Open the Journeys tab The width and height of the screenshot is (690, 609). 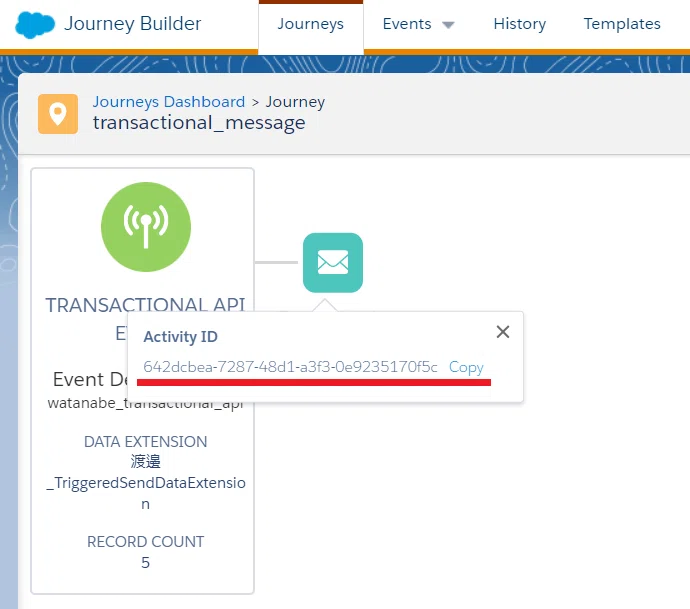pos(311,24)
